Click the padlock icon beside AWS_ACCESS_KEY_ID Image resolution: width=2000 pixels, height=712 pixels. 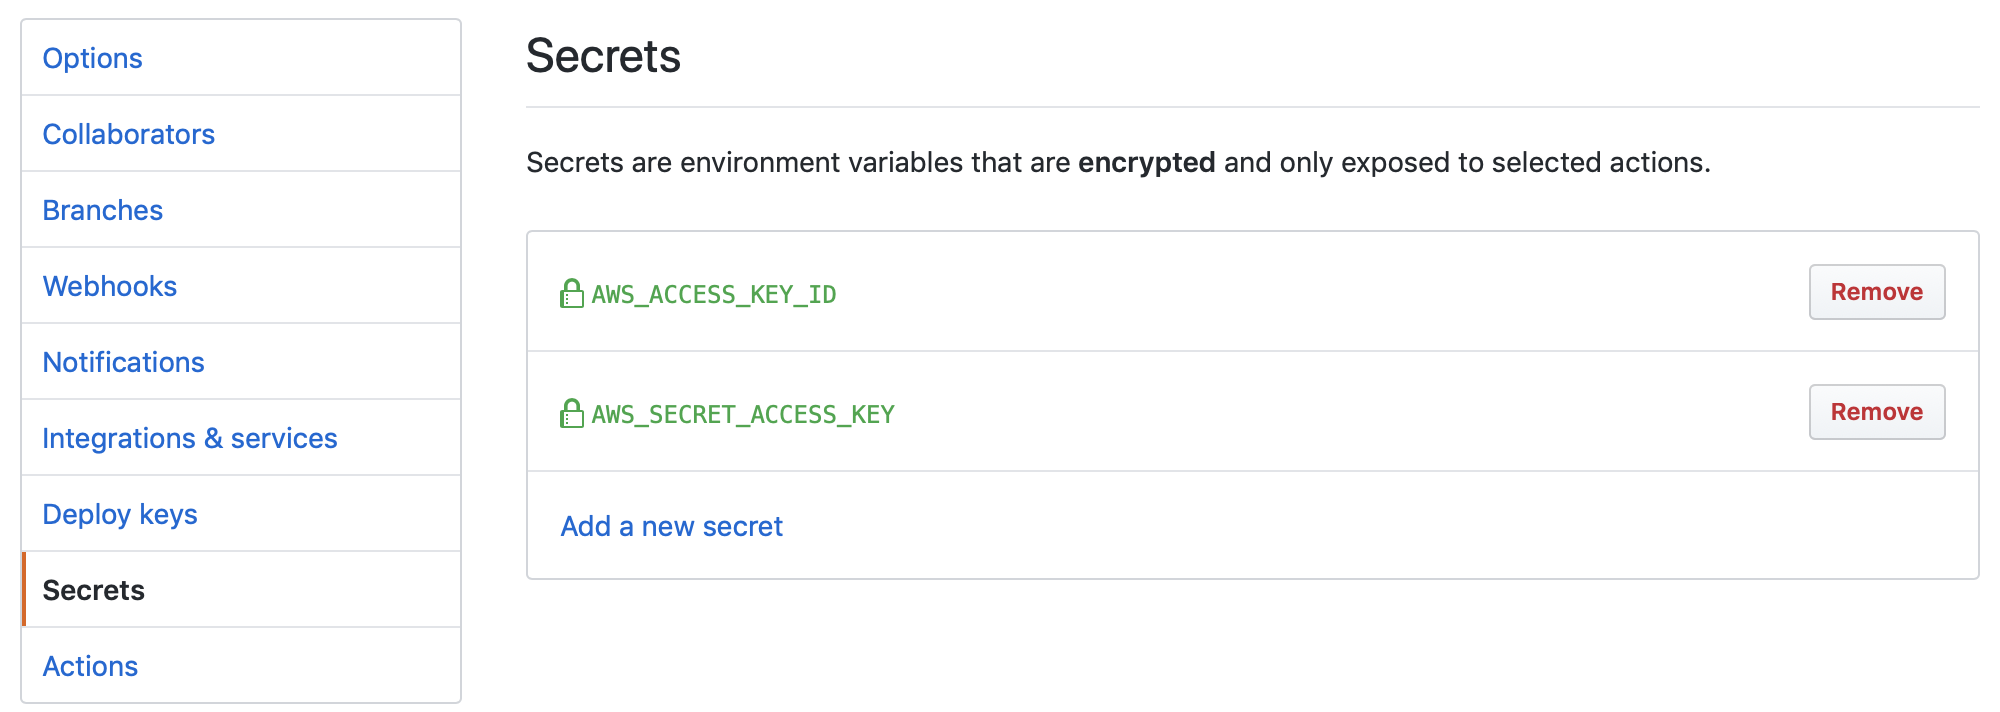point(570,294)
